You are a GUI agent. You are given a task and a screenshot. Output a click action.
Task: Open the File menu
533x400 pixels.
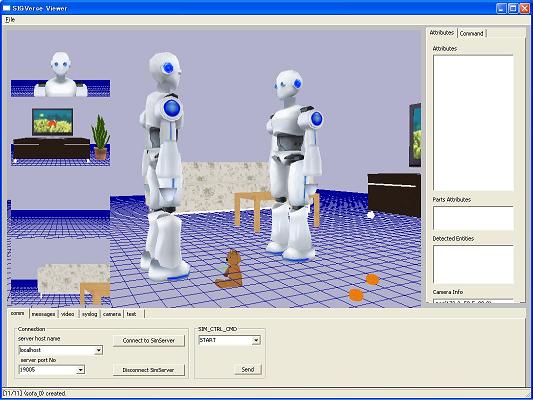point(10,20)
